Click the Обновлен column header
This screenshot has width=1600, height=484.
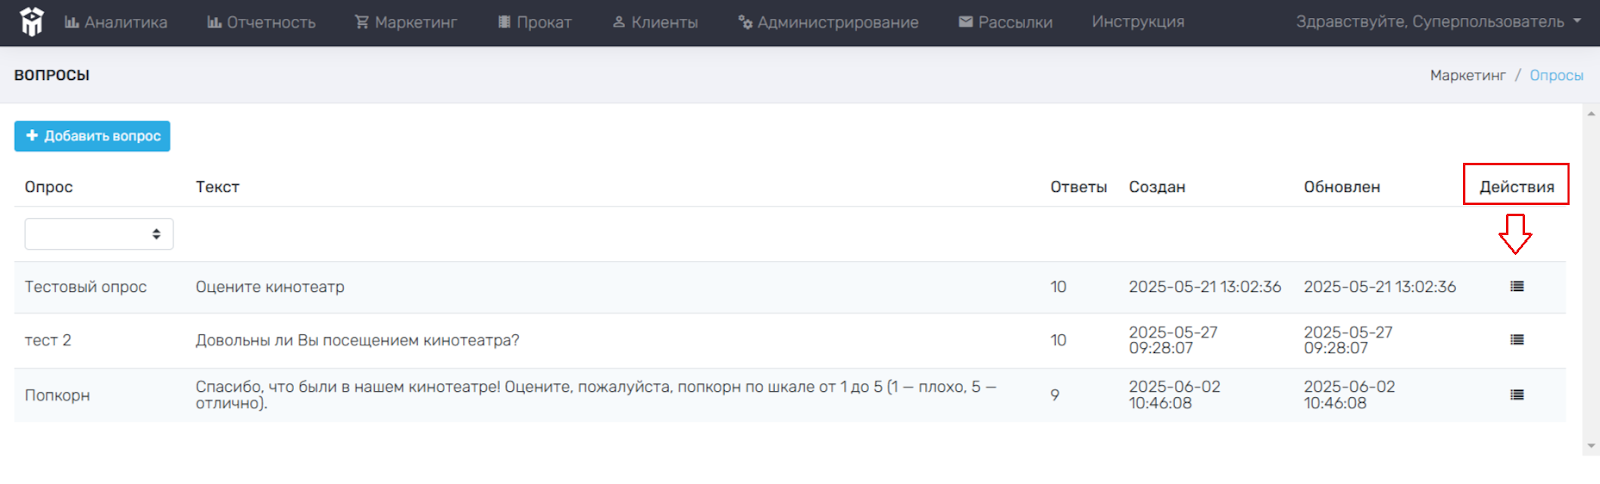pyautogui.click(x=1342, y=187)
